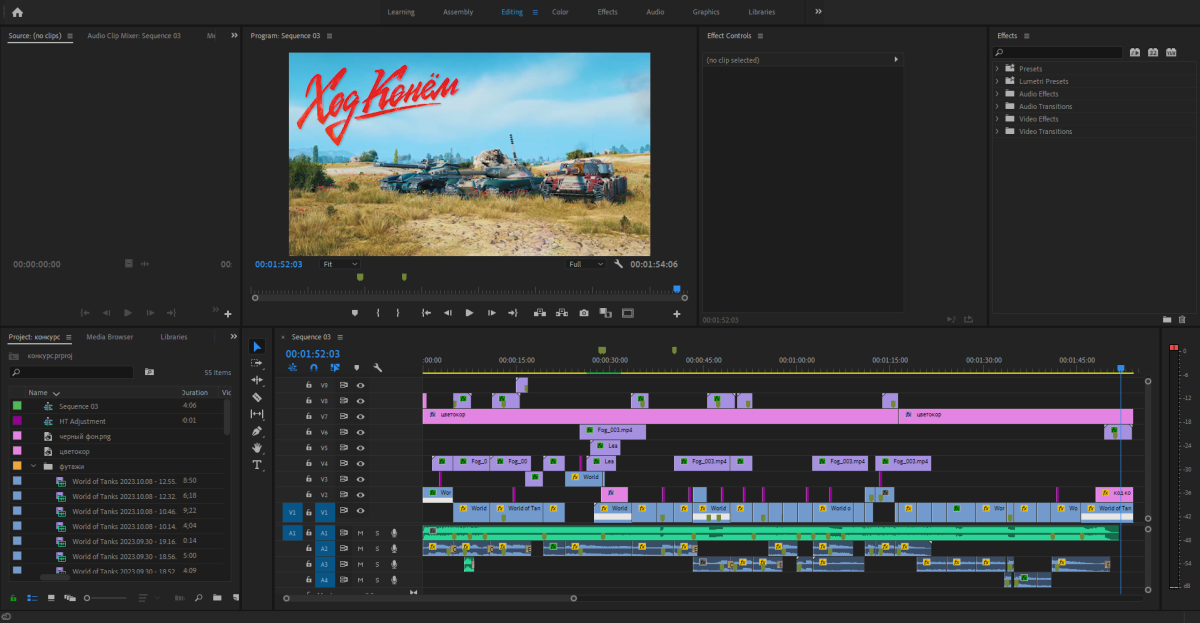Viewport: 1200px width, 623px height.
Task: Mute audio track A1
Action: (x=360, y=533)
